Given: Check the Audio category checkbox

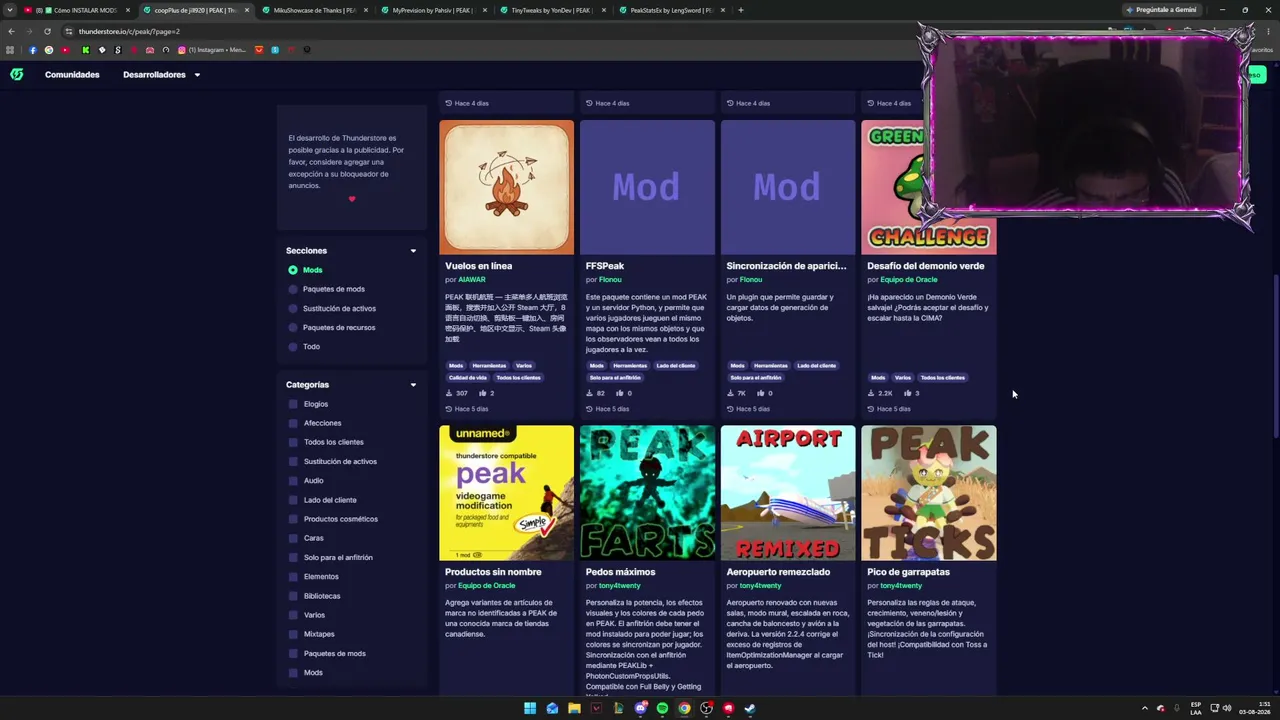Looking at the screenshot, I should [293, 480].
